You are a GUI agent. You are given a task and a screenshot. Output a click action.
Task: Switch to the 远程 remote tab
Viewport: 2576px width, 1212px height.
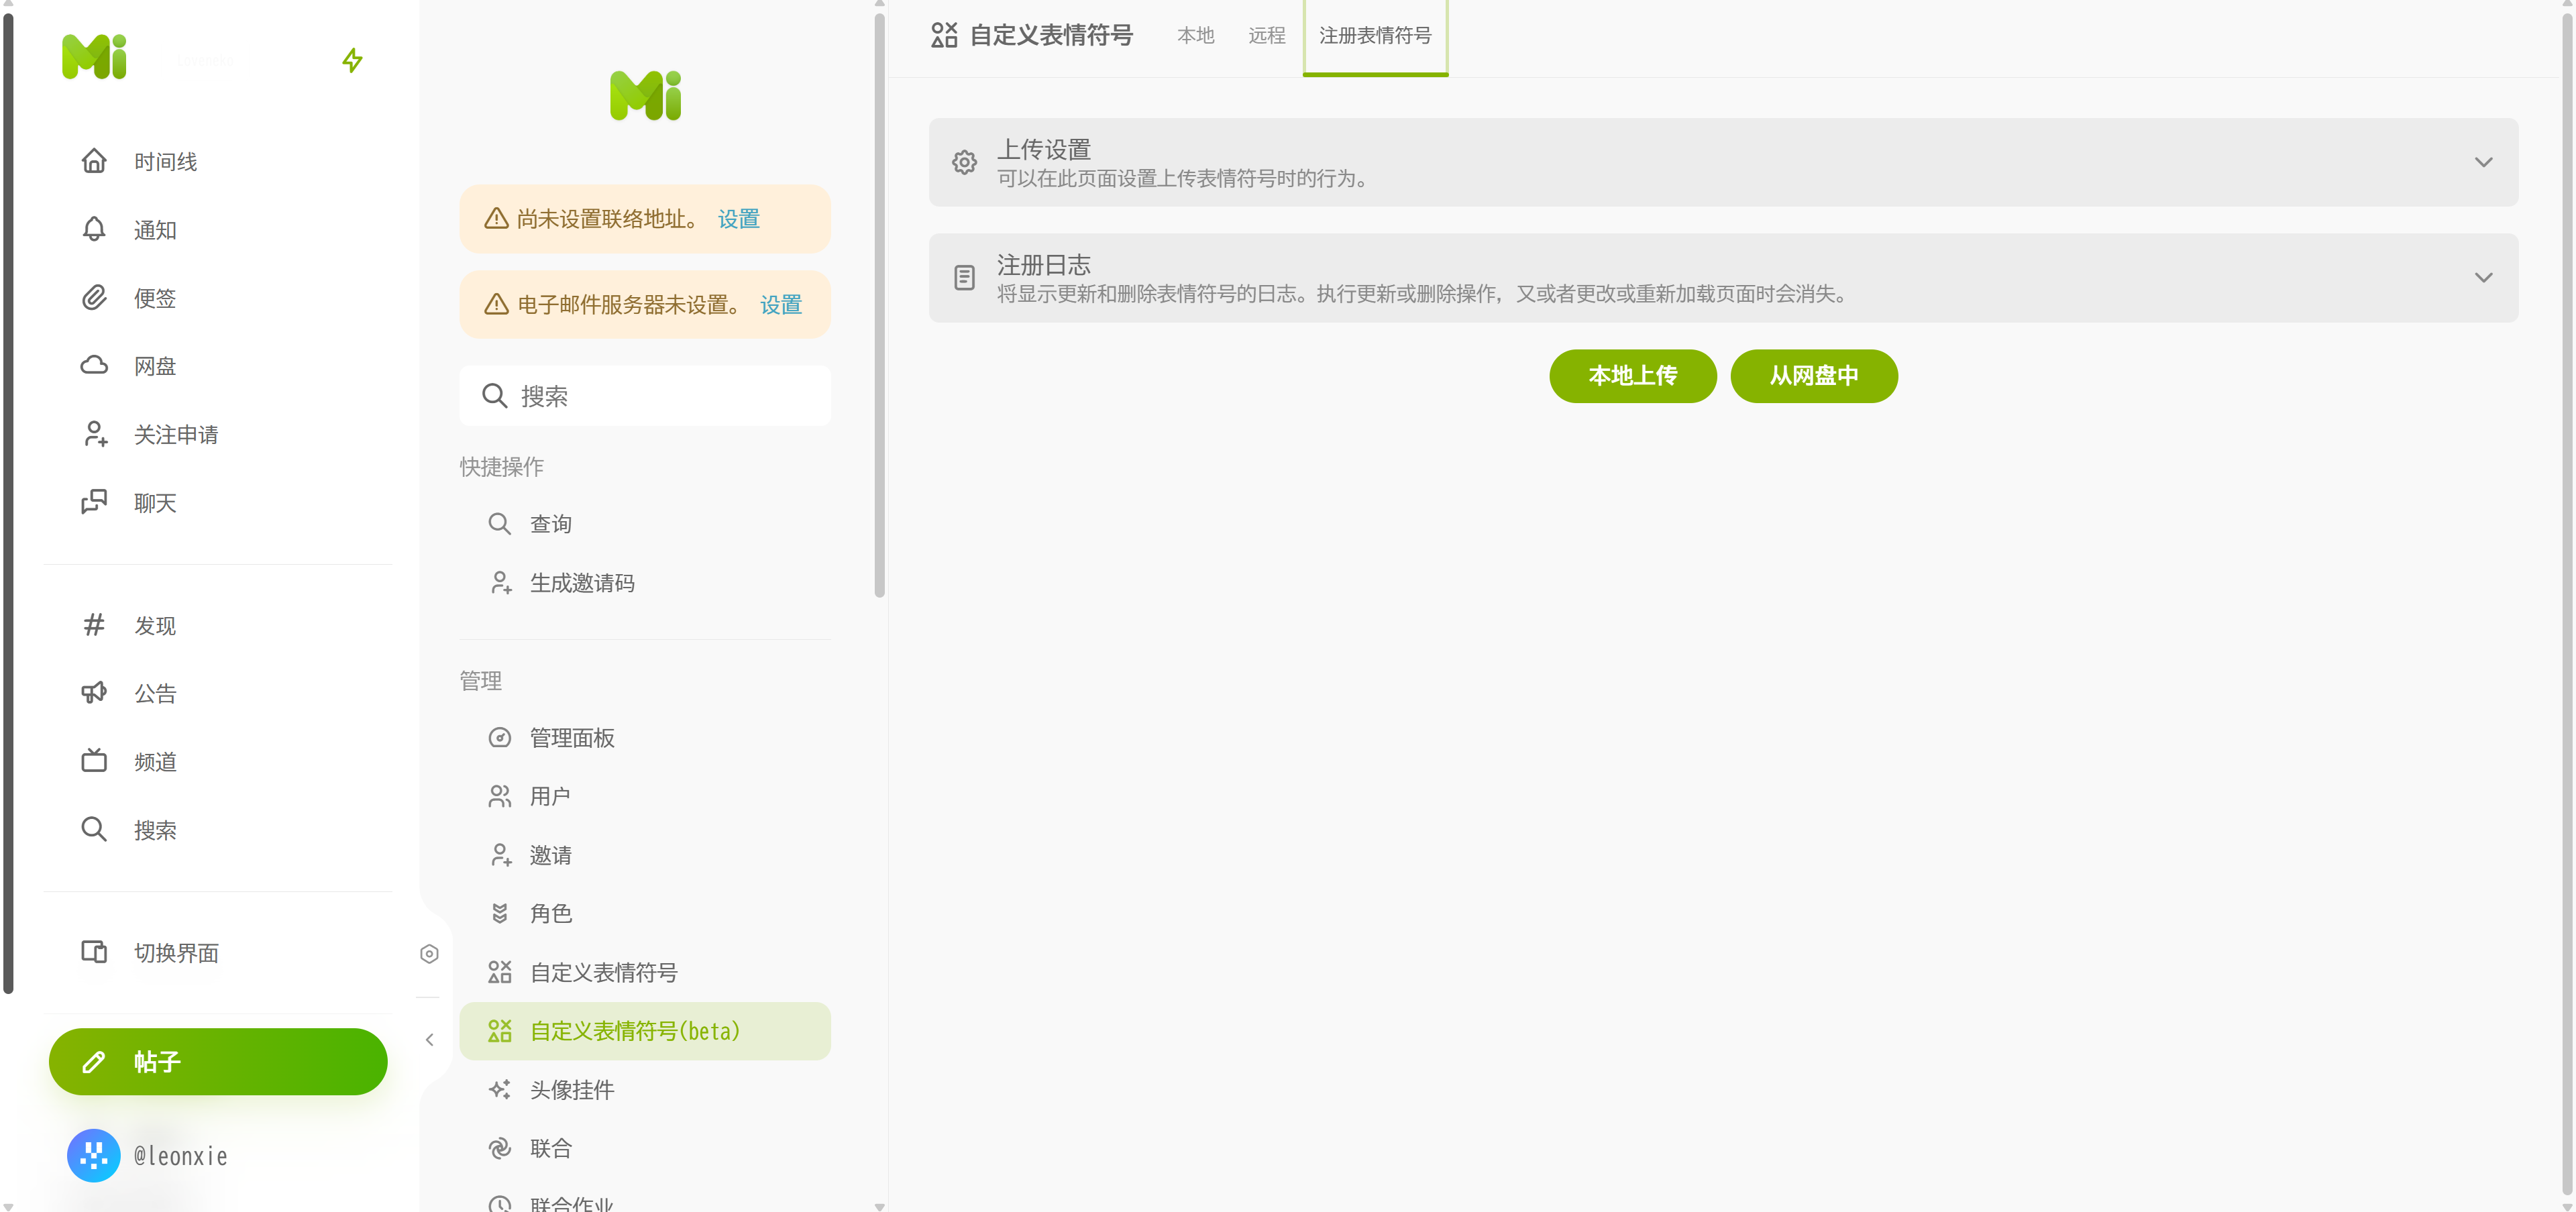1266,36
